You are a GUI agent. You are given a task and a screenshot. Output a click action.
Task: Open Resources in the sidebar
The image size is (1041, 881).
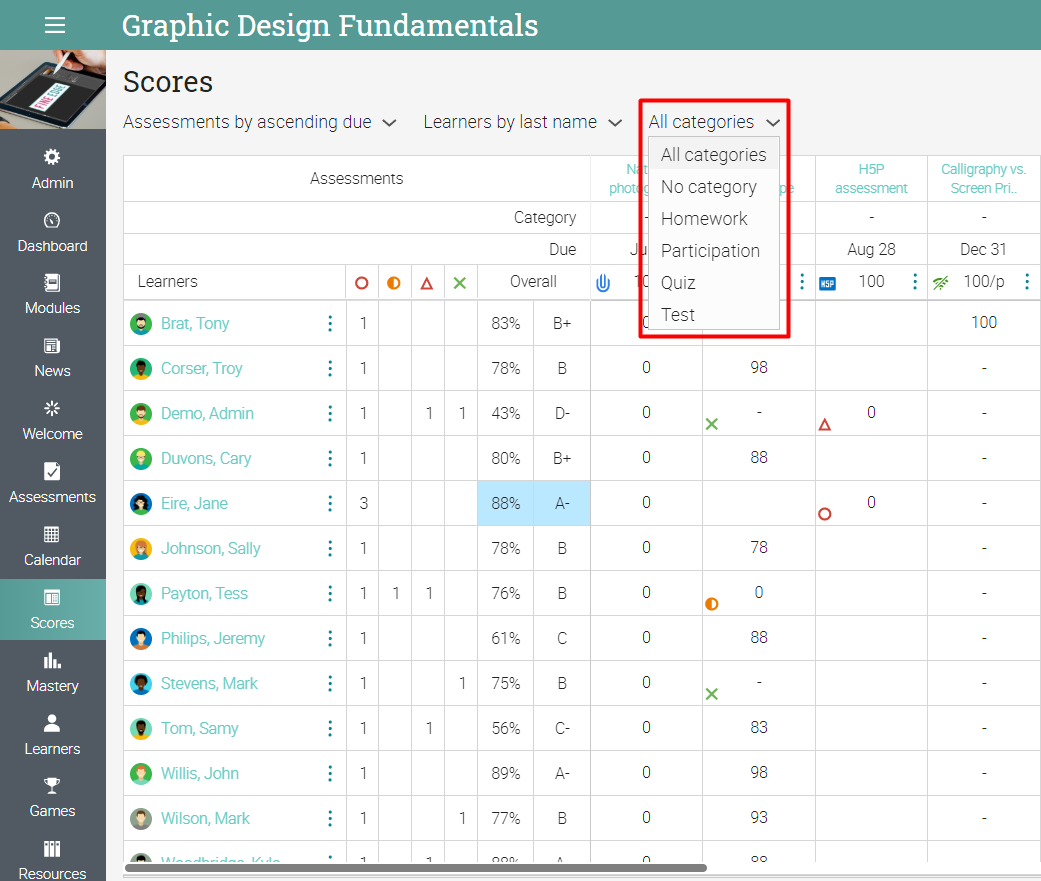[x=52, y=860]
